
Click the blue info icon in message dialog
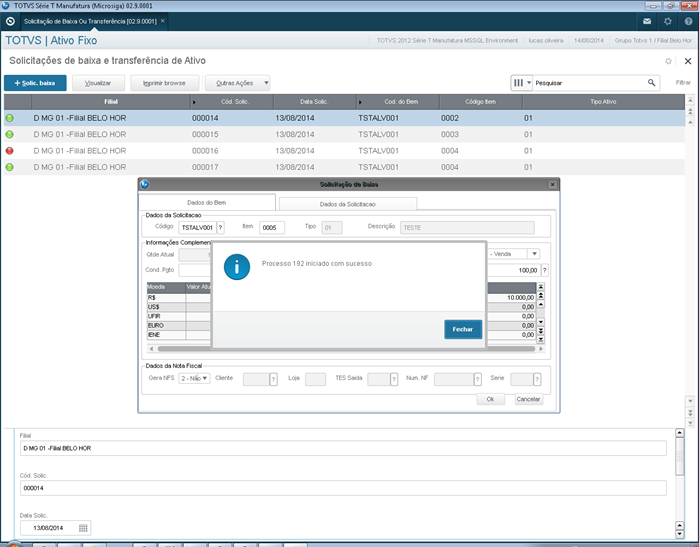pyautogui.click(x=237, y=267)
